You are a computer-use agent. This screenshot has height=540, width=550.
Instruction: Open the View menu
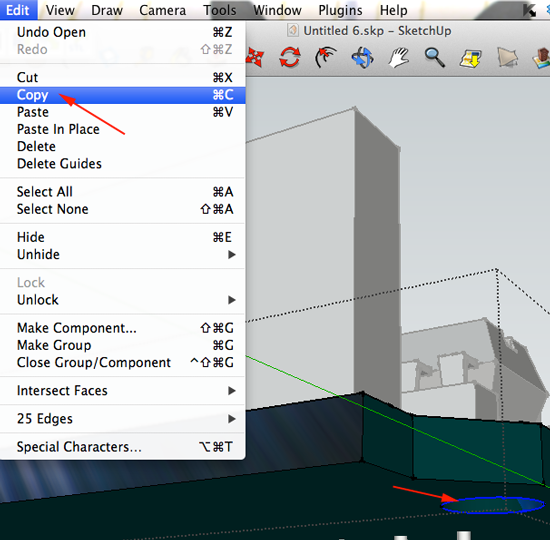pyautogui.click(x=60, y=10)
